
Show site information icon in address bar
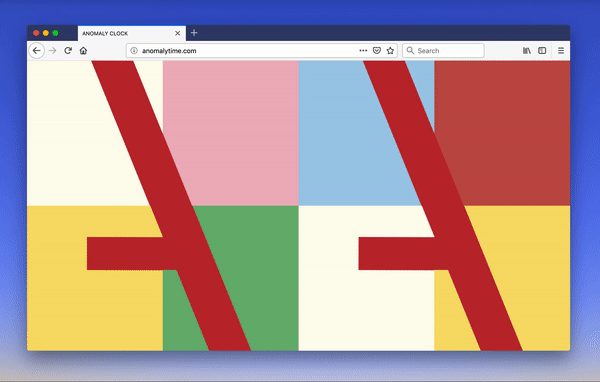(x=134, y=51)
